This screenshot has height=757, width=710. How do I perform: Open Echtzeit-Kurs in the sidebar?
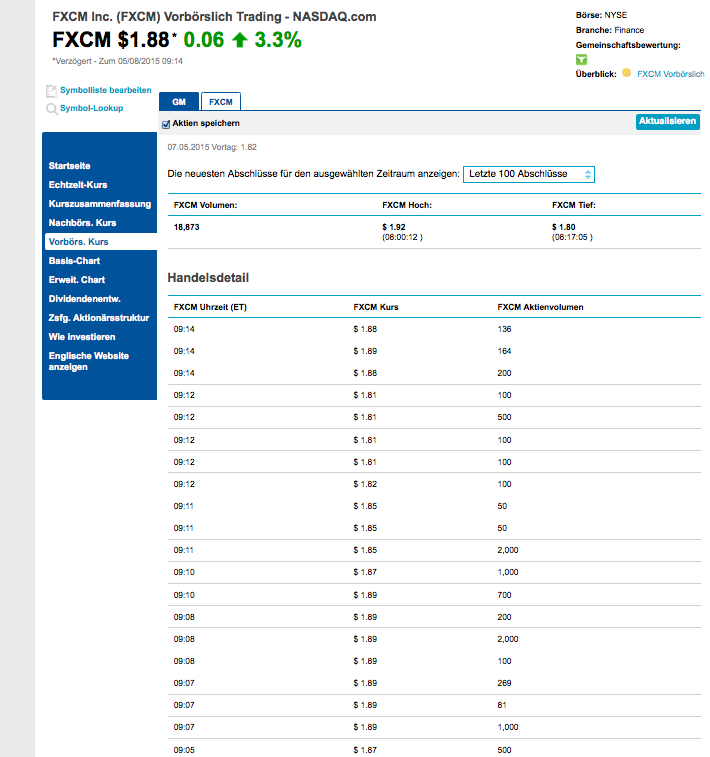pyautogui.click(x=78, y=185)
